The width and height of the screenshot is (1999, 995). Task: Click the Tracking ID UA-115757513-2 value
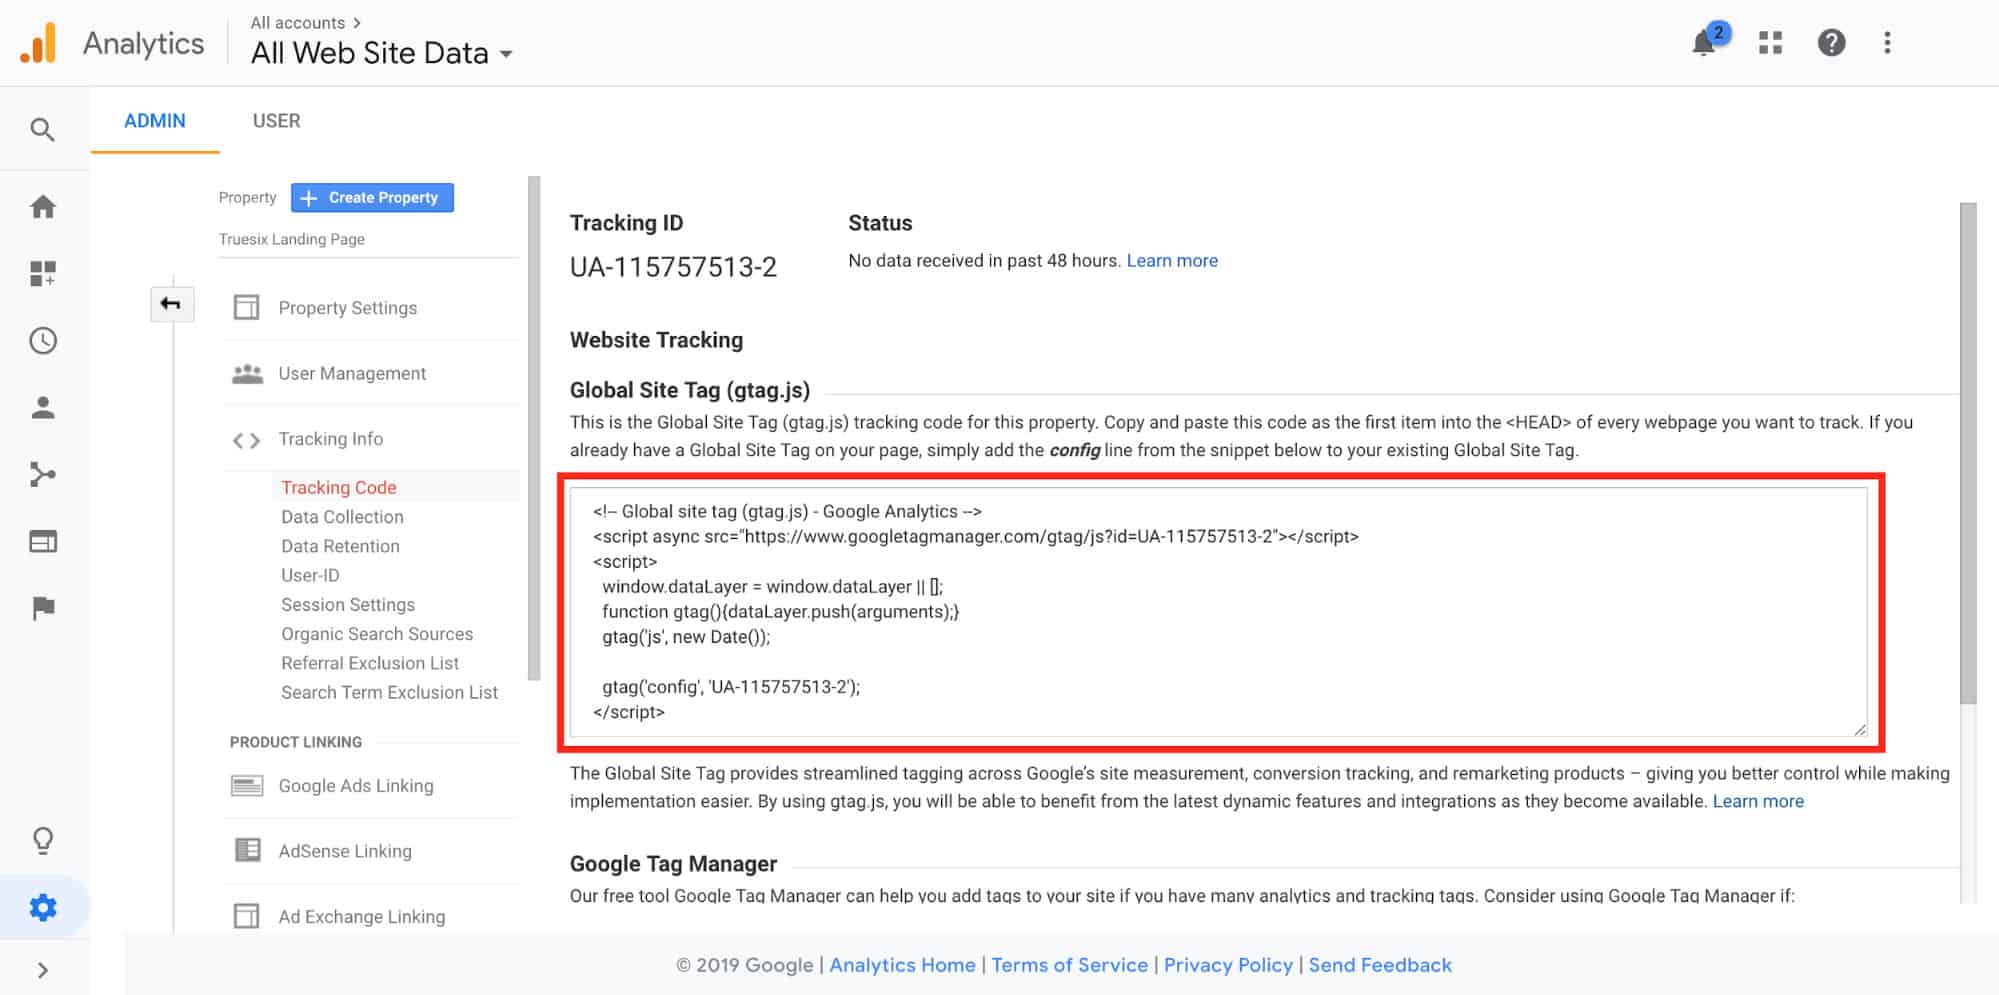pyautogui.click(x=673, y=267)
